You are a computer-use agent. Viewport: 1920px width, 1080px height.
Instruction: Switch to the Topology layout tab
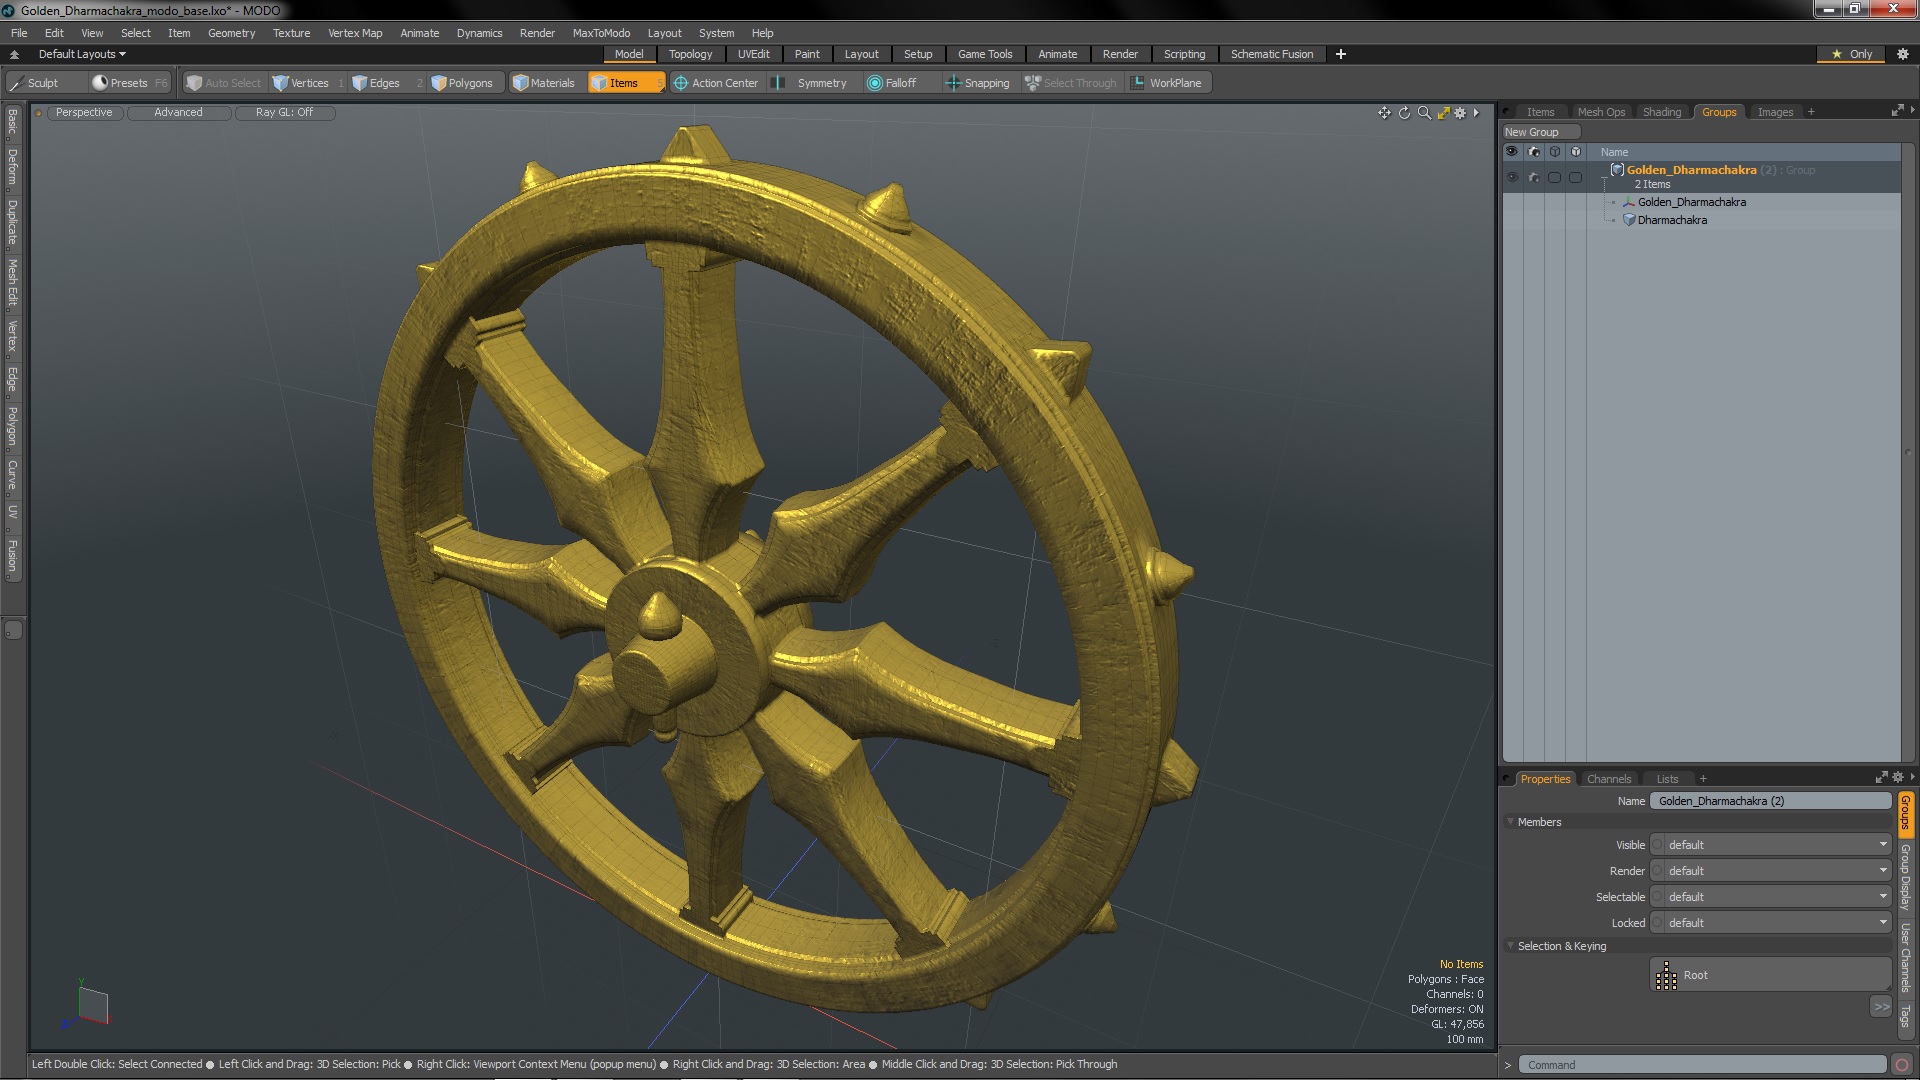point(690,54)
